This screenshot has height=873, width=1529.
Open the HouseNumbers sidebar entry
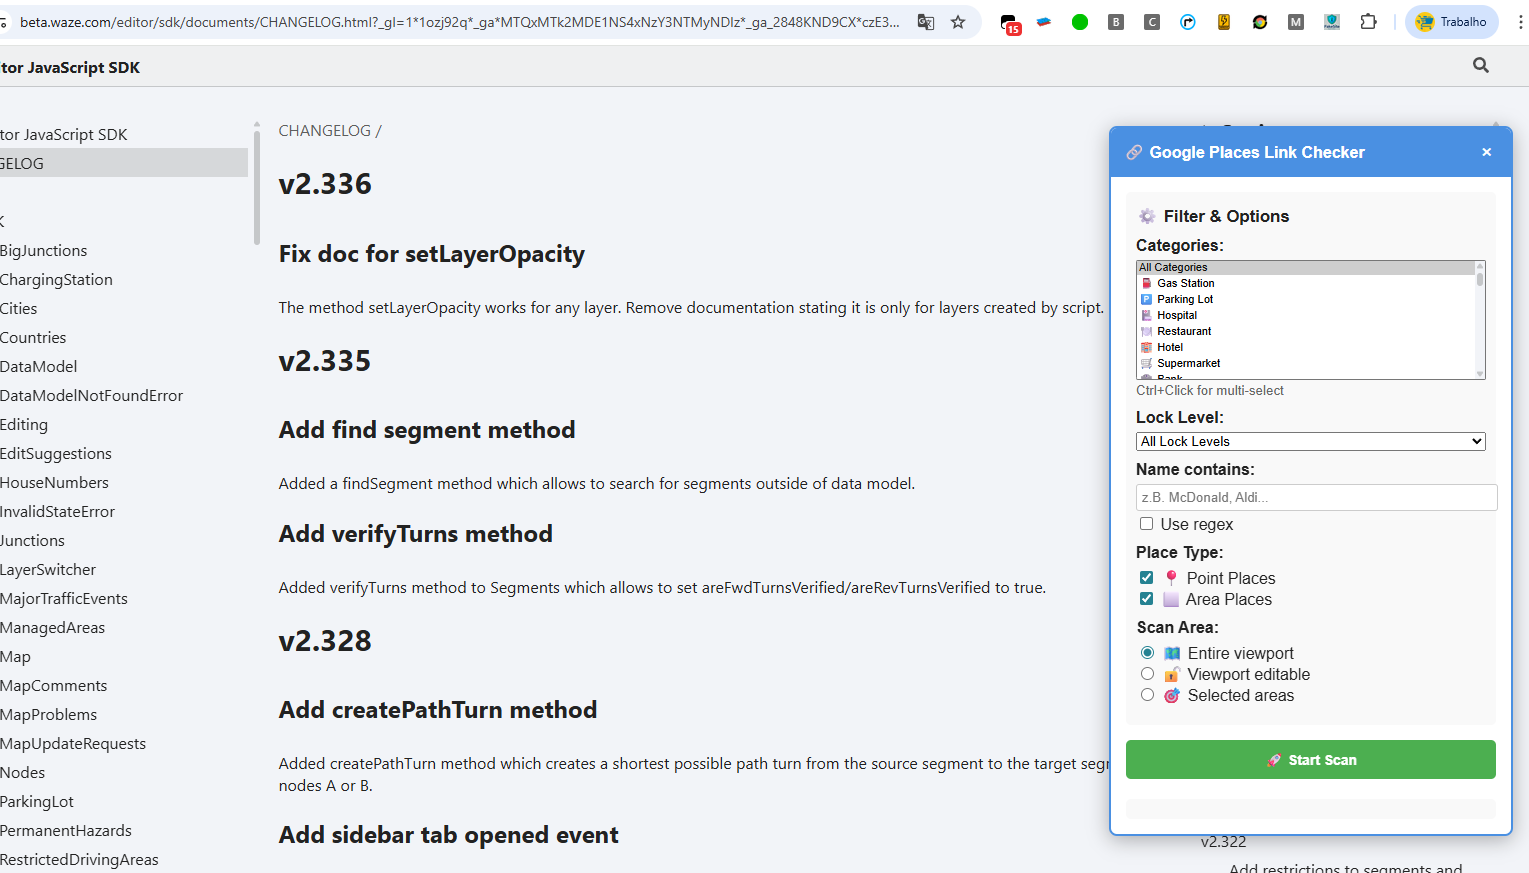point(55,483)
